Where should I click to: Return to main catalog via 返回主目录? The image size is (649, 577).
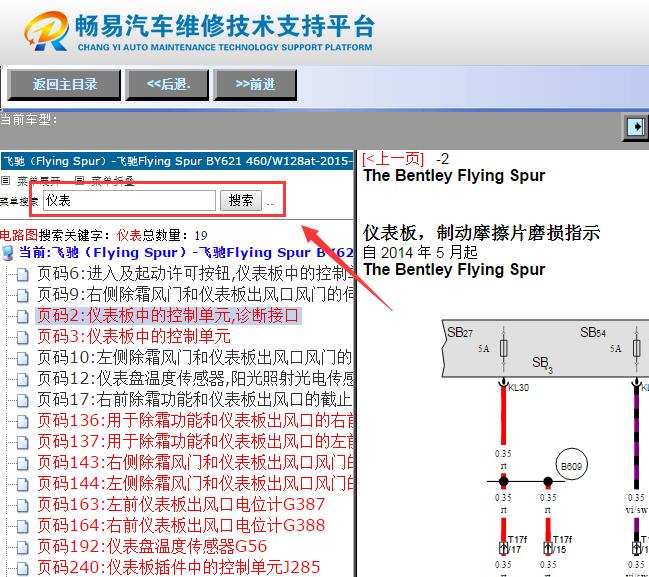pos(65,84)
